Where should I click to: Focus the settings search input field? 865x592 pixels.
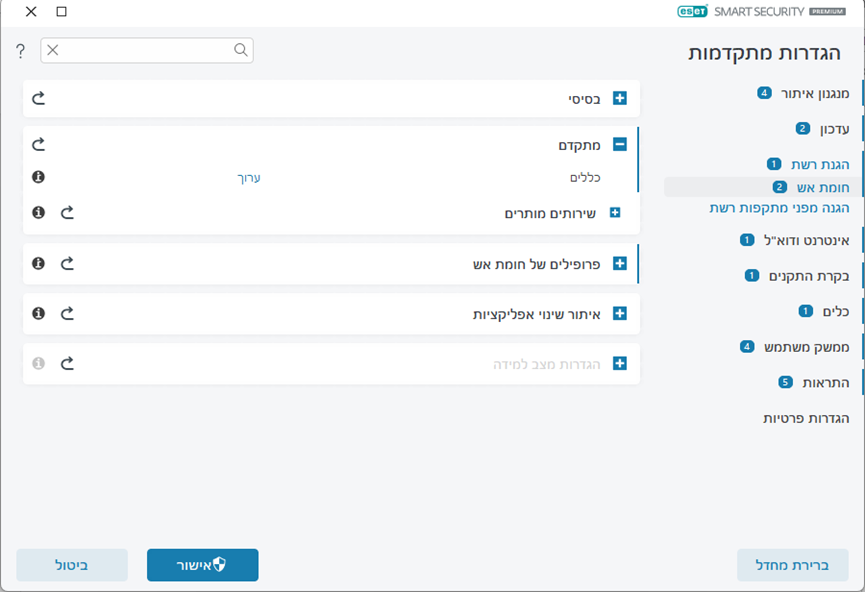point(147,50)
